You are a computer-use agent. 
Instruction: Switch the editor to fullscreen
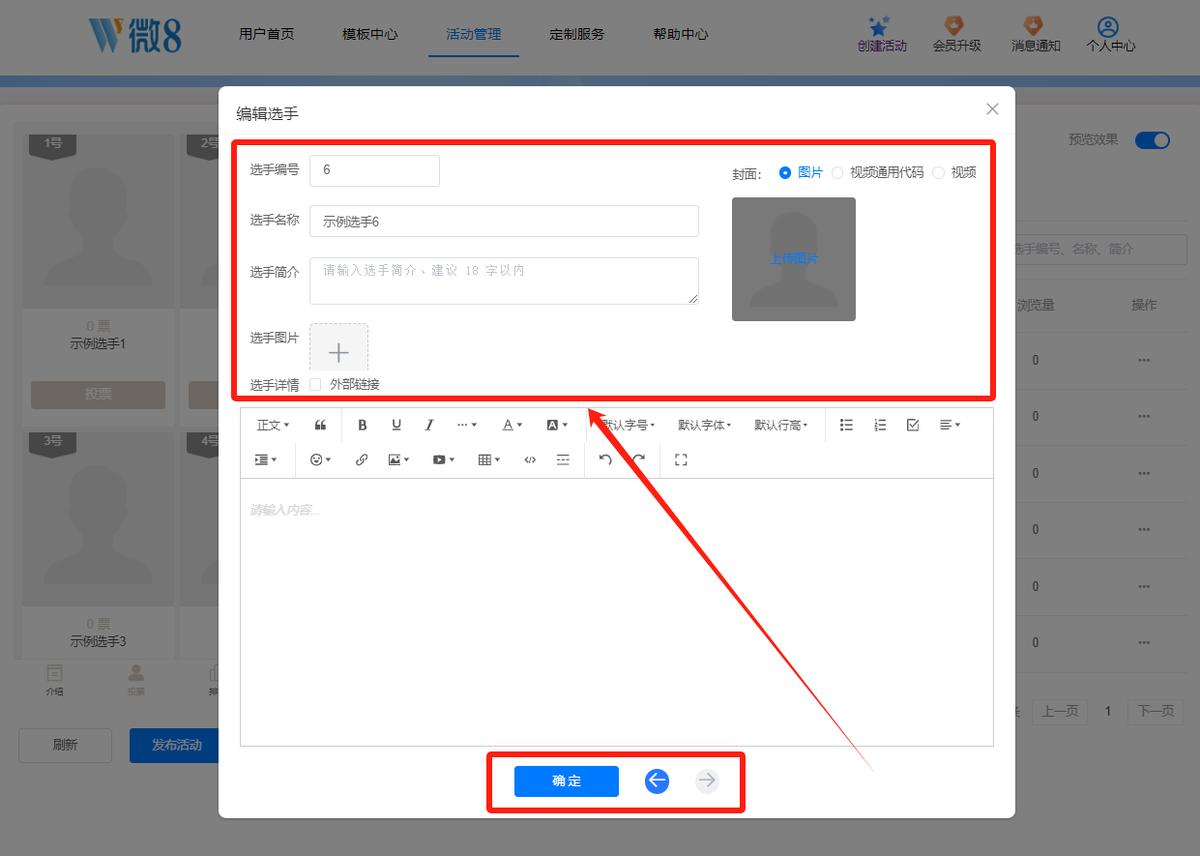[x=681, y=460]
